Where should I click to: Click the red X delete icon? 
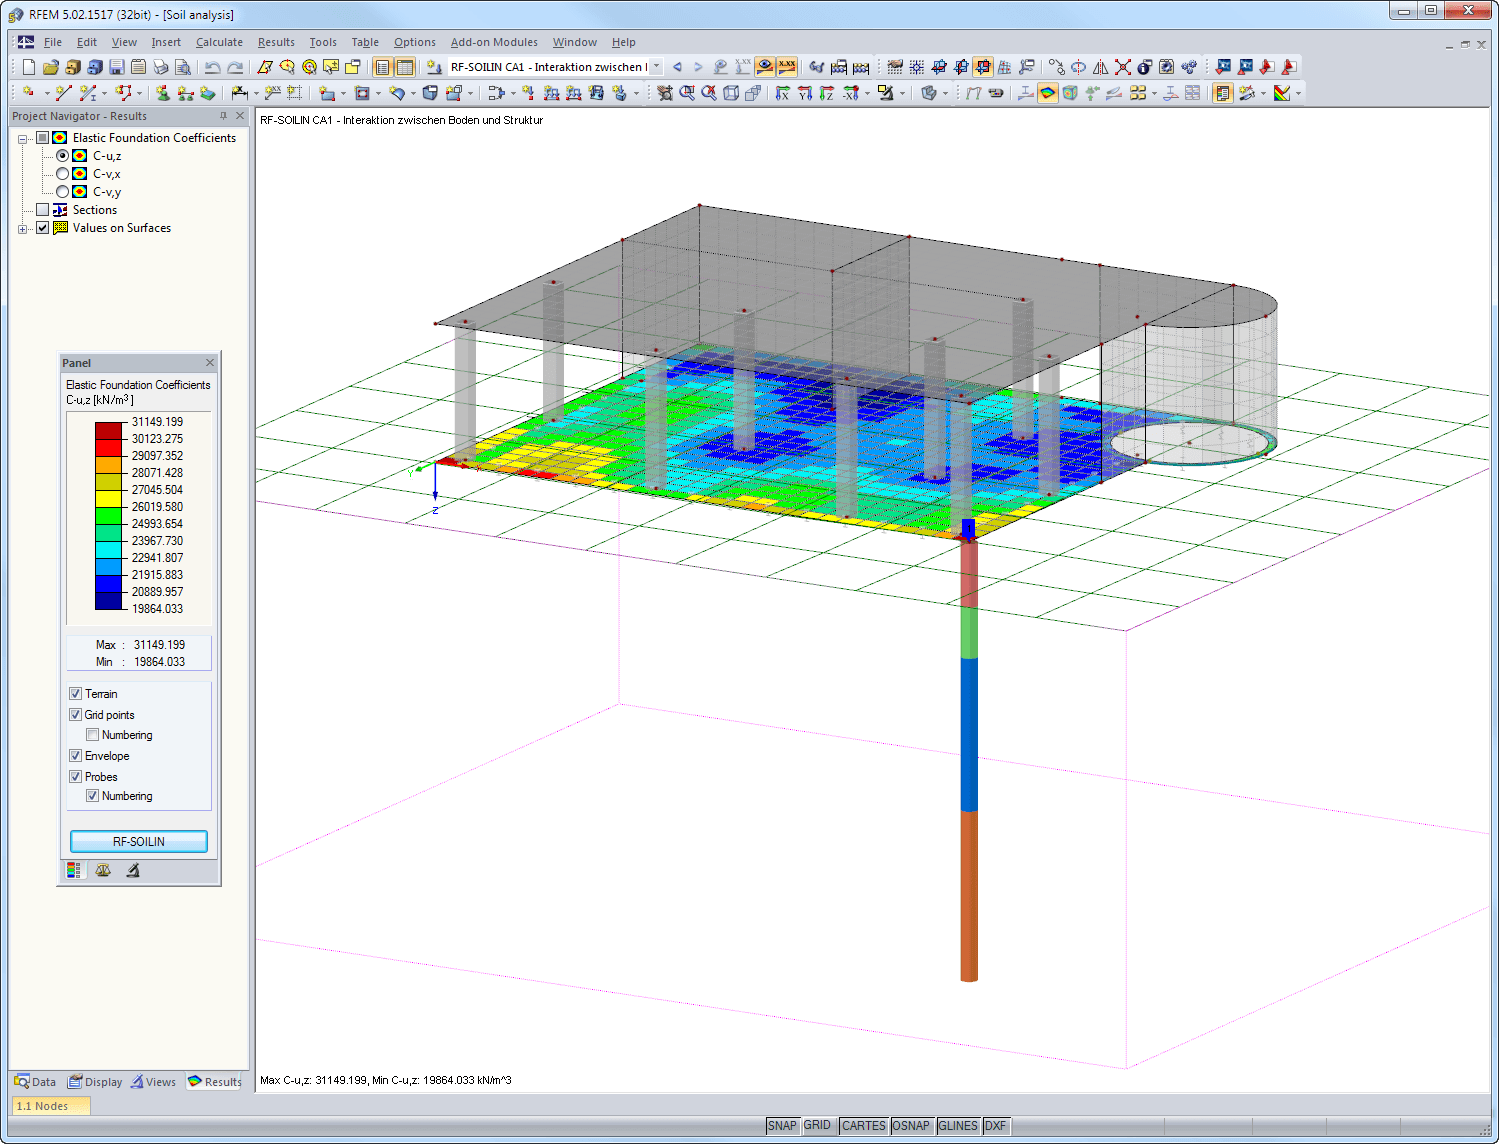(1123, 67)
